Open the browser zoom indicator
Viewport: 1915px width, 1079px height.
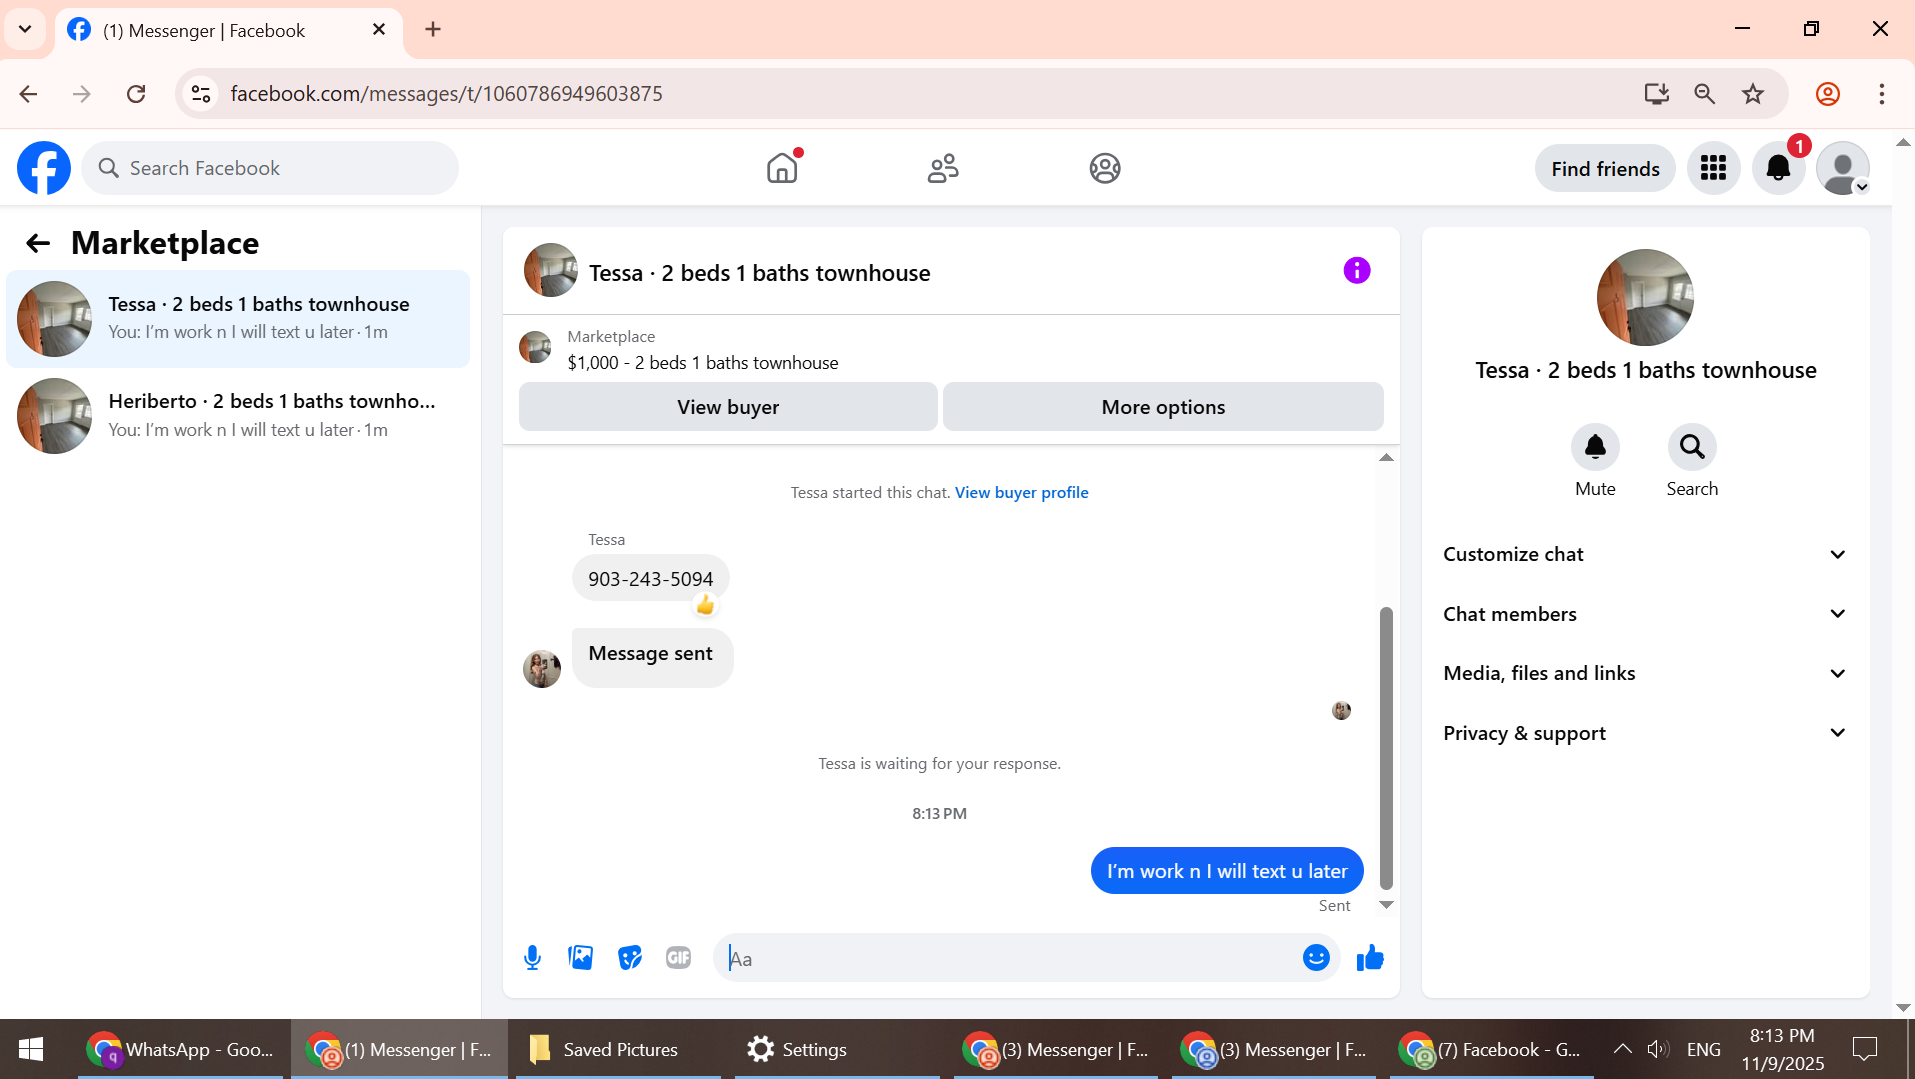coord(1705,94)
